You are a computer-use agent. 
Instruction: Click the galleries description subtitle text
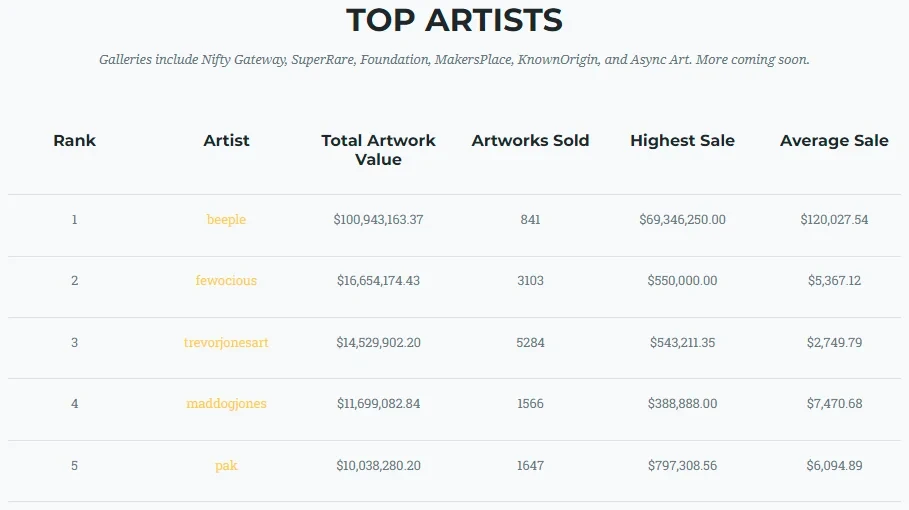(x=454, y=60)
